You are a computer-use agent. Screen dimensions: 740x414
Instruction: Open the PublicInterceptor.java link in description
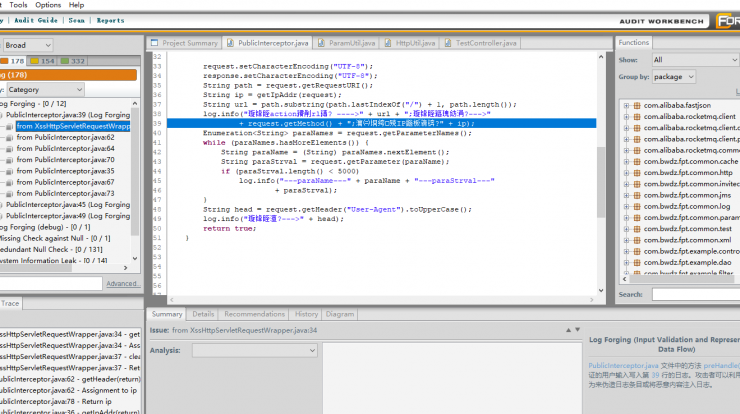pos(623,366)
